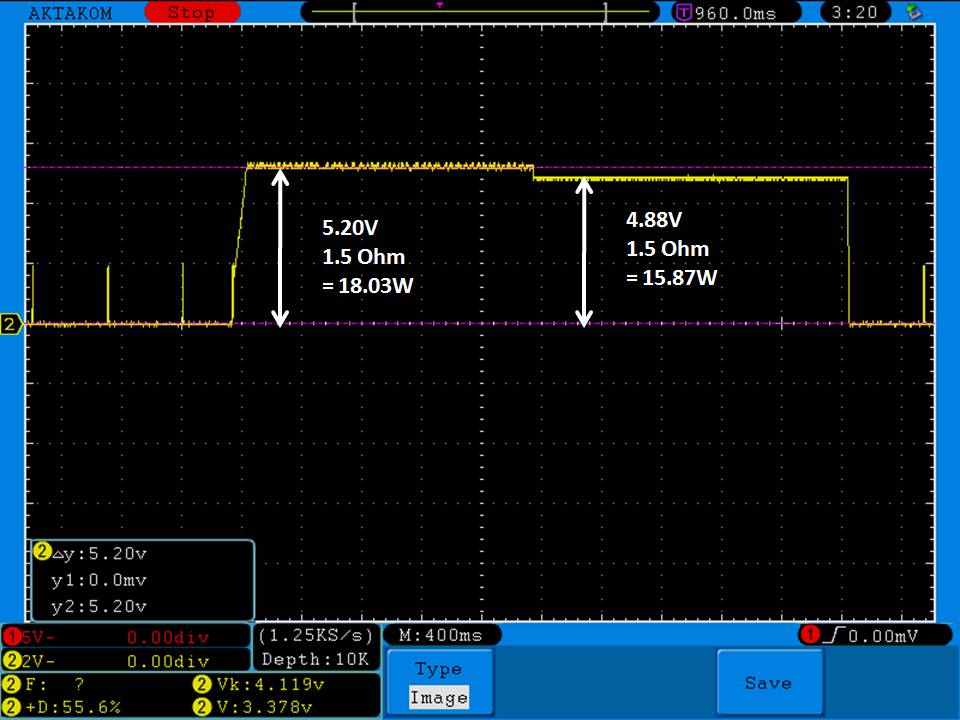Click the M:400ms timebase readout
960x720 pixels.
pyautogui.click(x=440, y=636)
